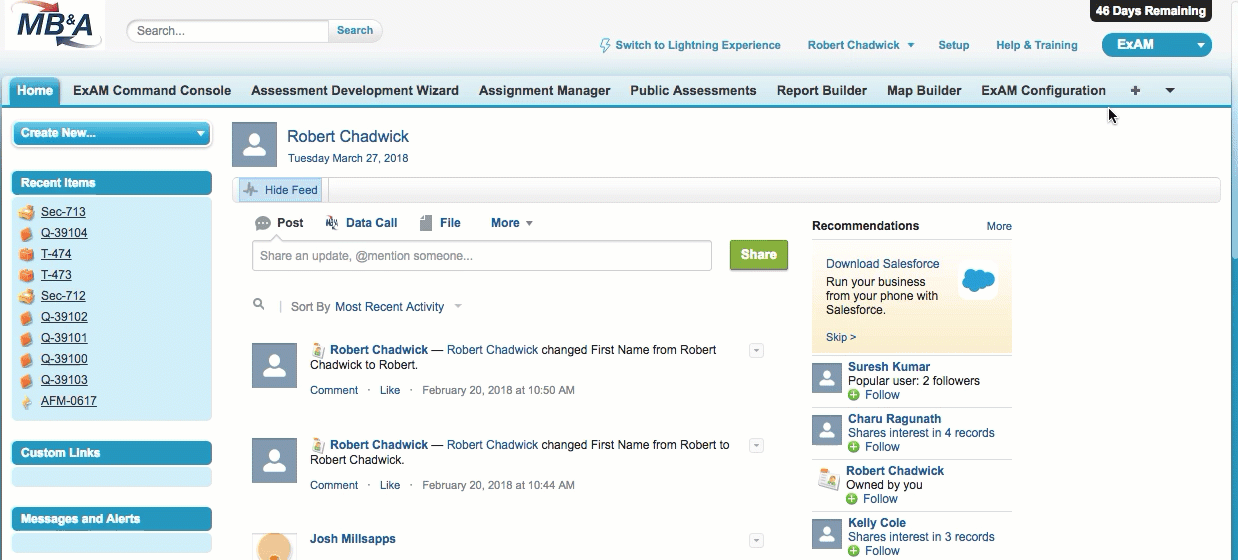The width and height of the screenshot is (1238, 560).
Task: Click the Hide Feed toggle button
Action: (279, 190)
